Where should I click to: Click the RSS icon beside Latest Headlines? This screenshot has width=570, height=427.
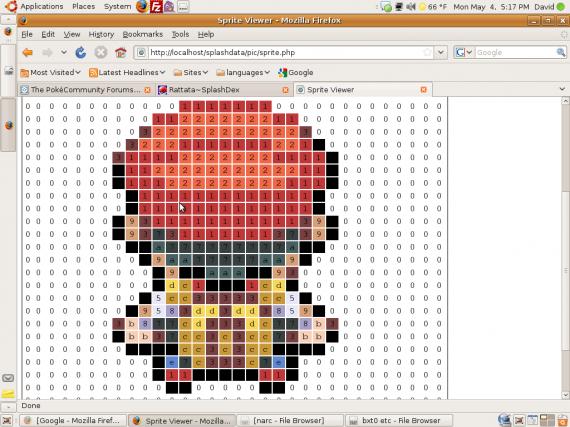(x=93, y=73)
